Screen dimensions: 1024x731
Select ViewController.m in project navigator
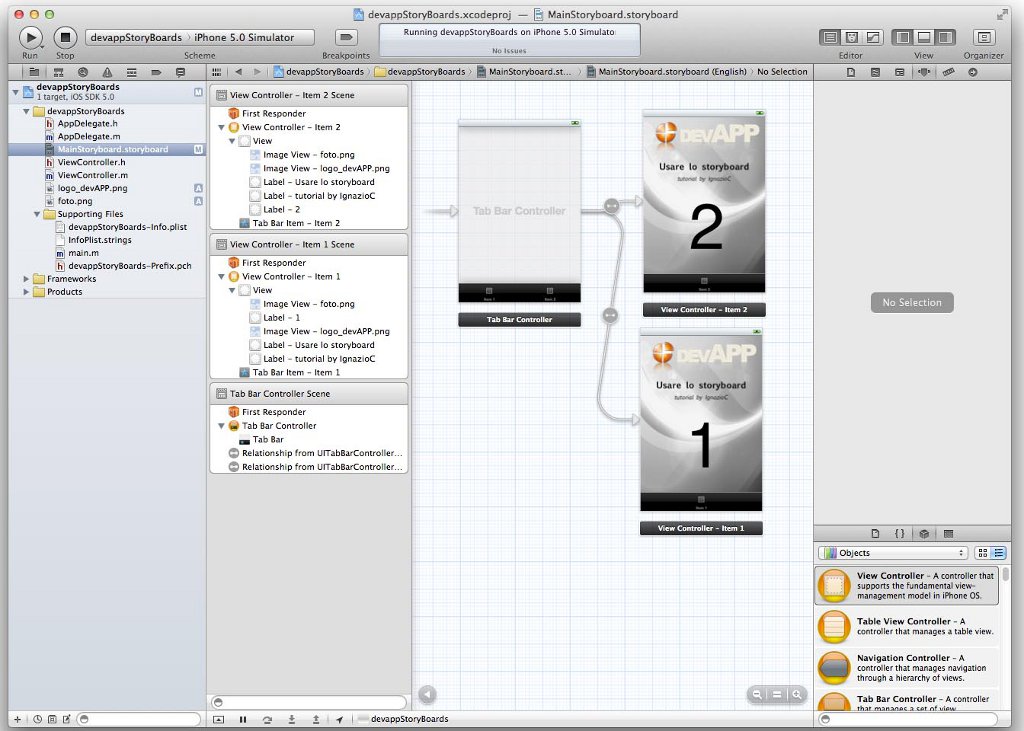tap(91, 175)
